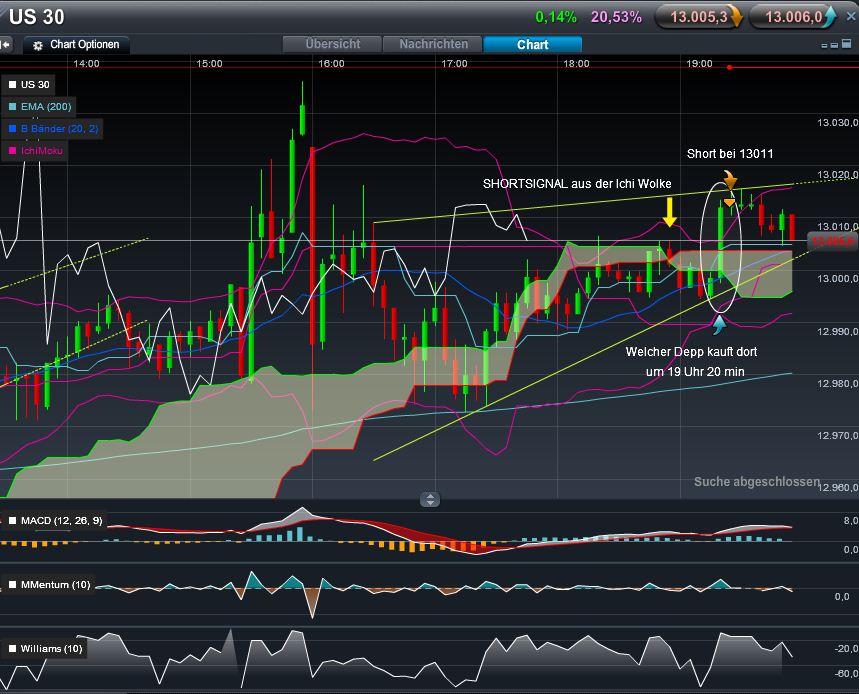Click the 'Suche abgeschlossen' status text
This screenshot has height=694, width=859.
(x=757, y=482)
